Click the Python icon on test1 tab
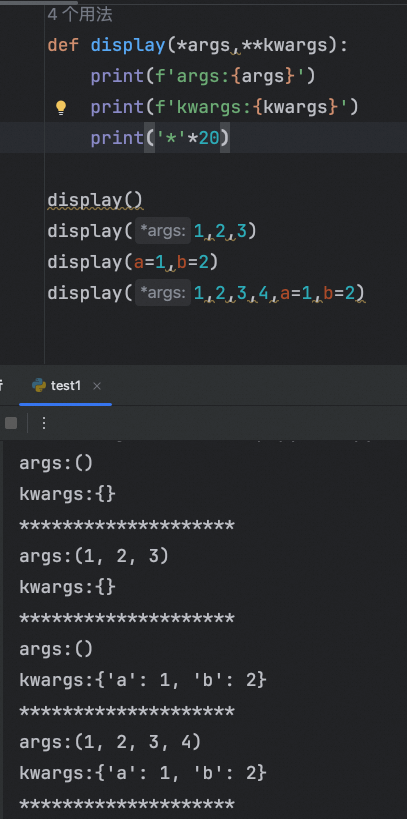 pyautogui.click(x=39, y=385)
